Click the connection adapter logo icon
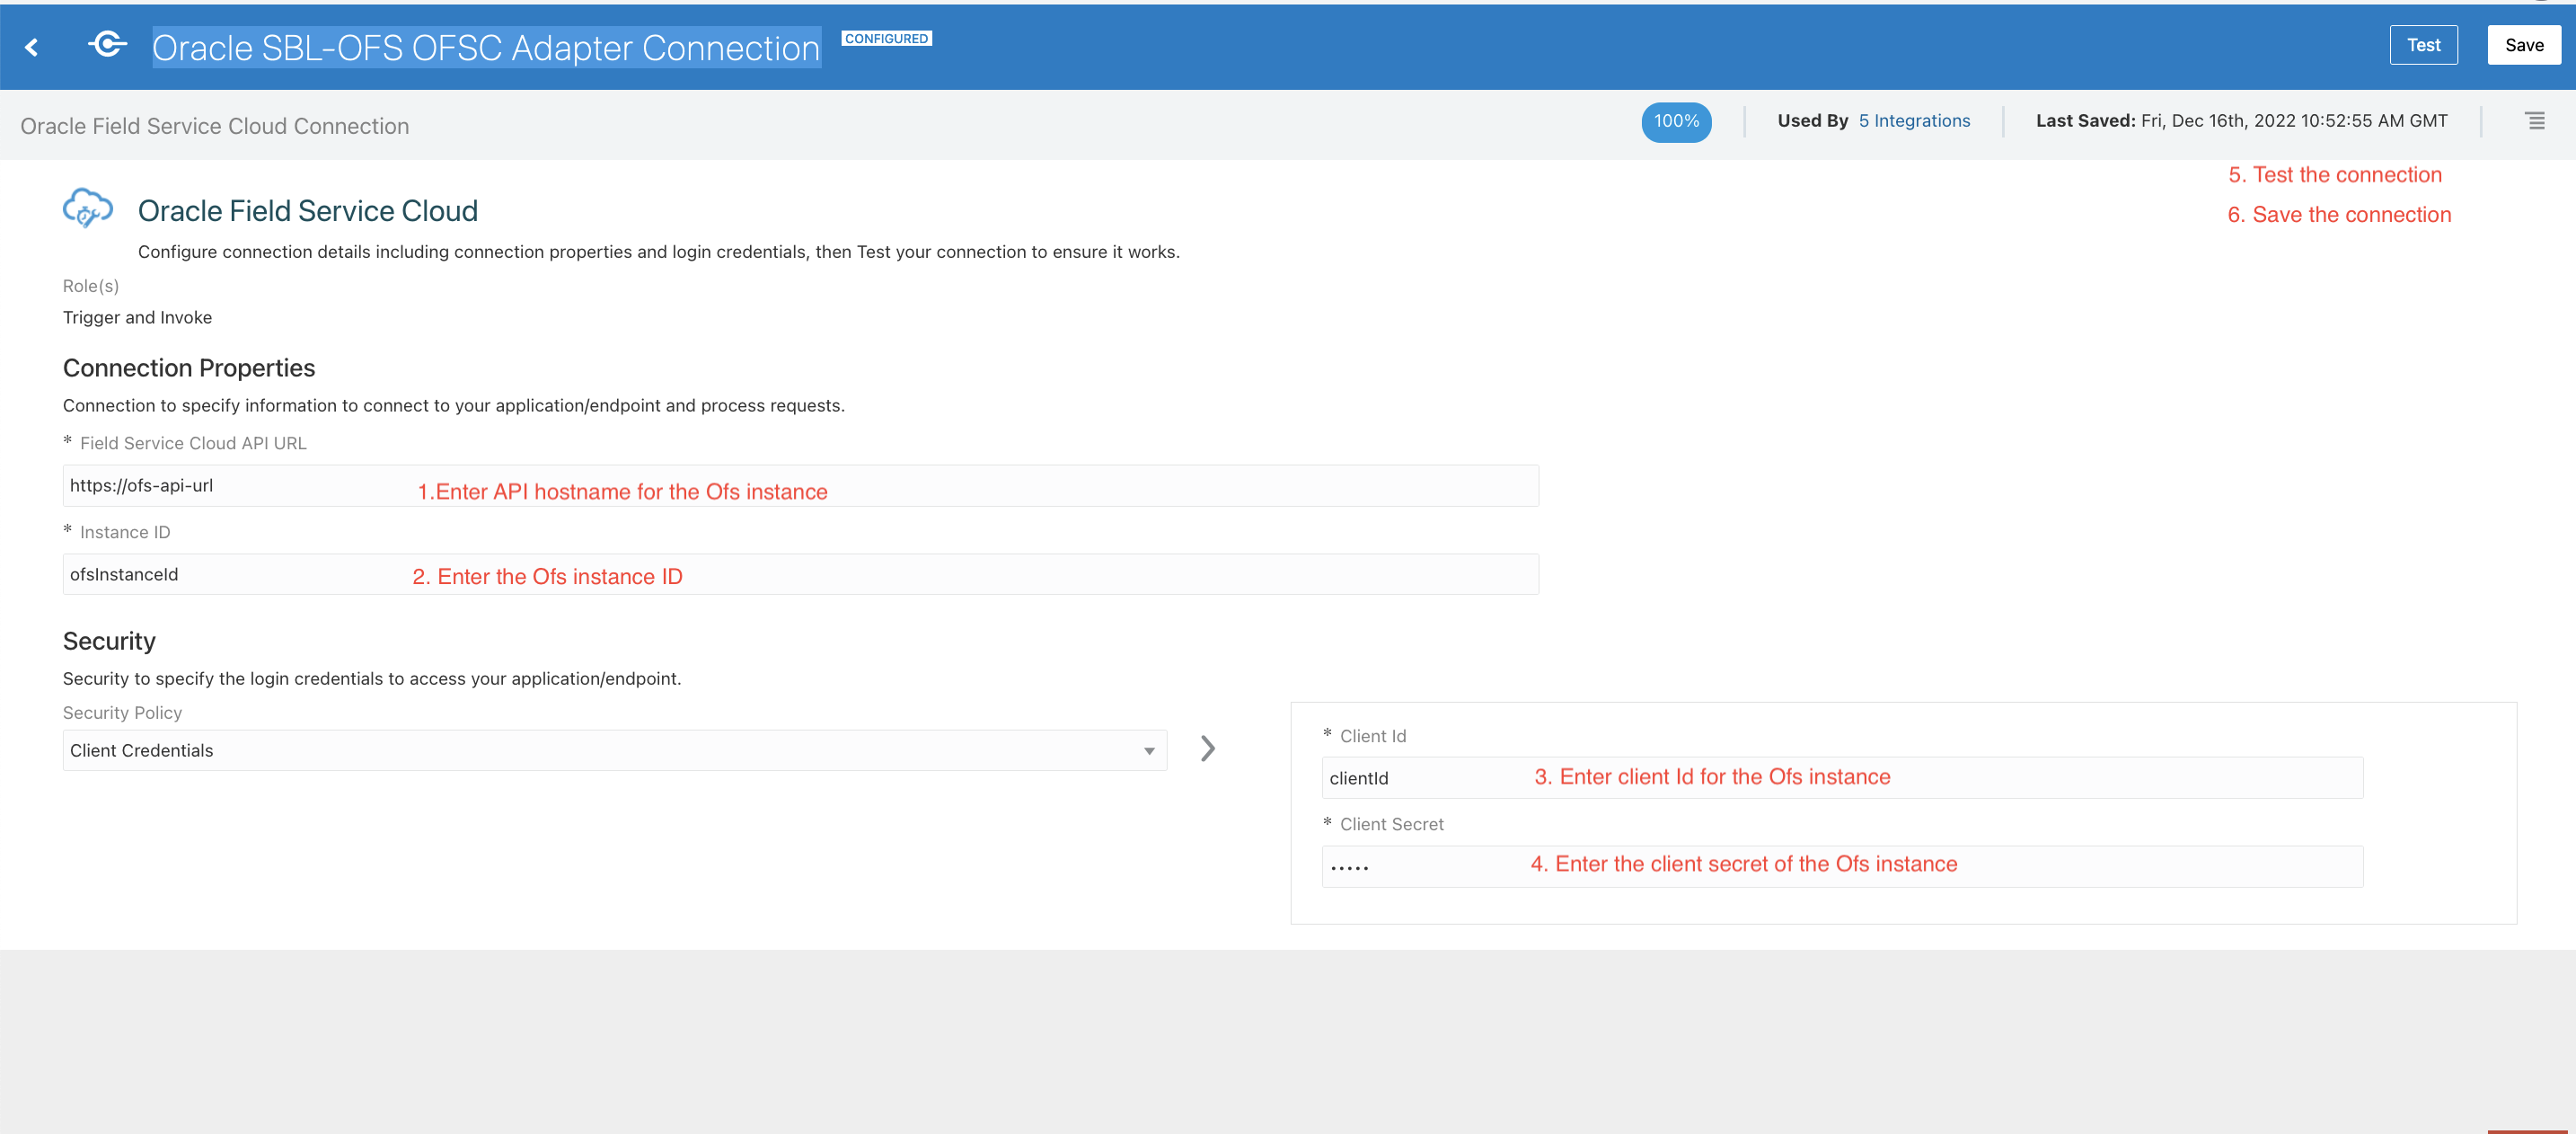The image size is (2576, 1134). (x=107, y=44)
